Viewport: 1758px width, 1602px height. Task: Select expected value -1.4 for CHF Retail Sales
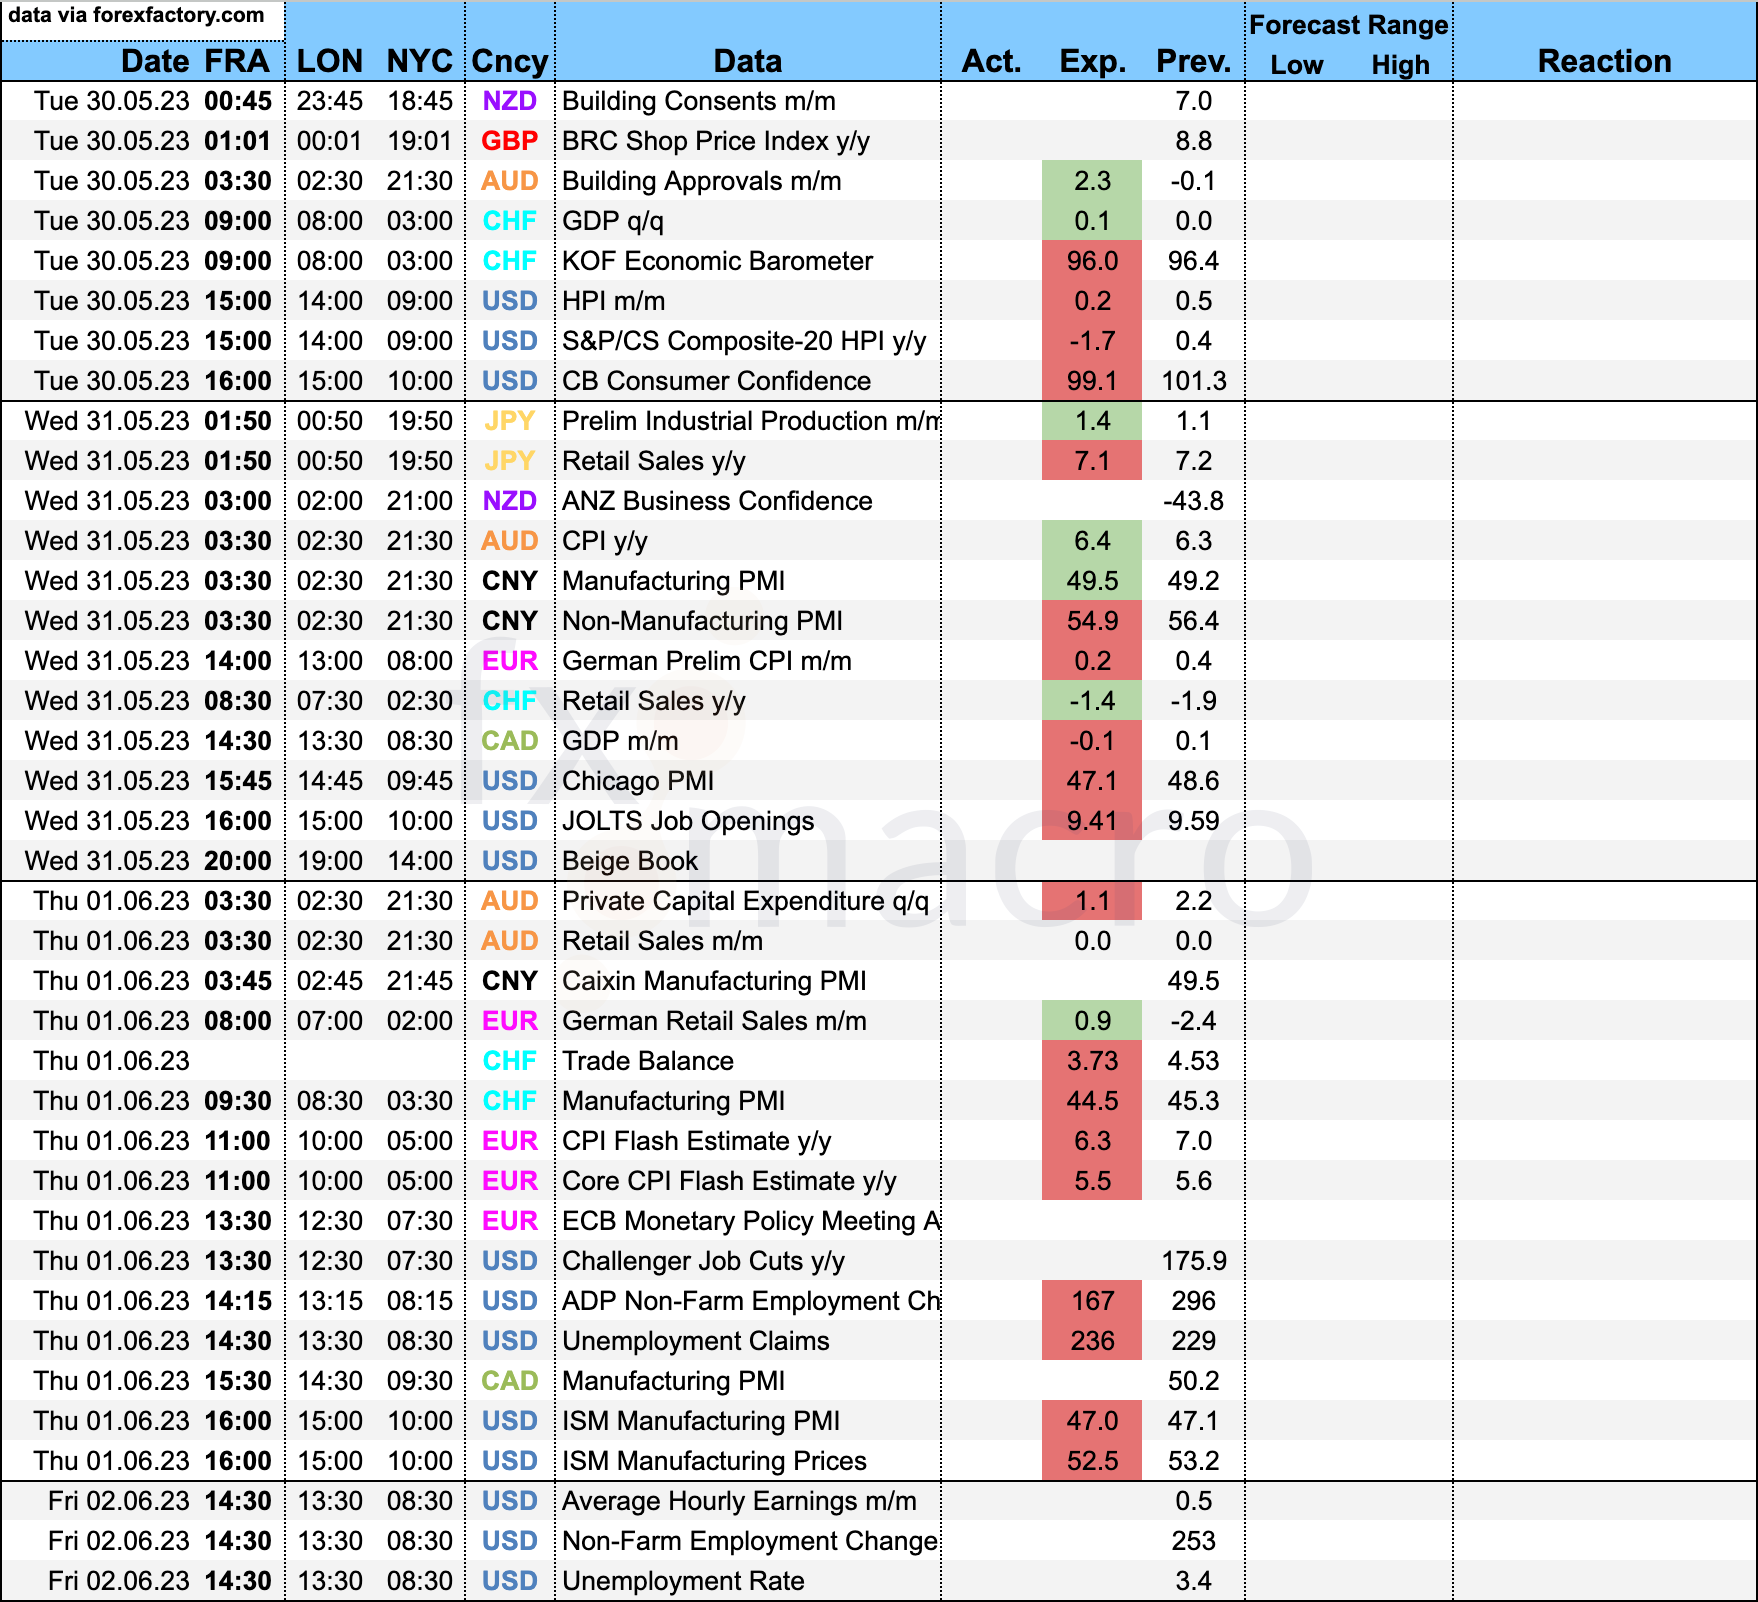(1092, 701)
